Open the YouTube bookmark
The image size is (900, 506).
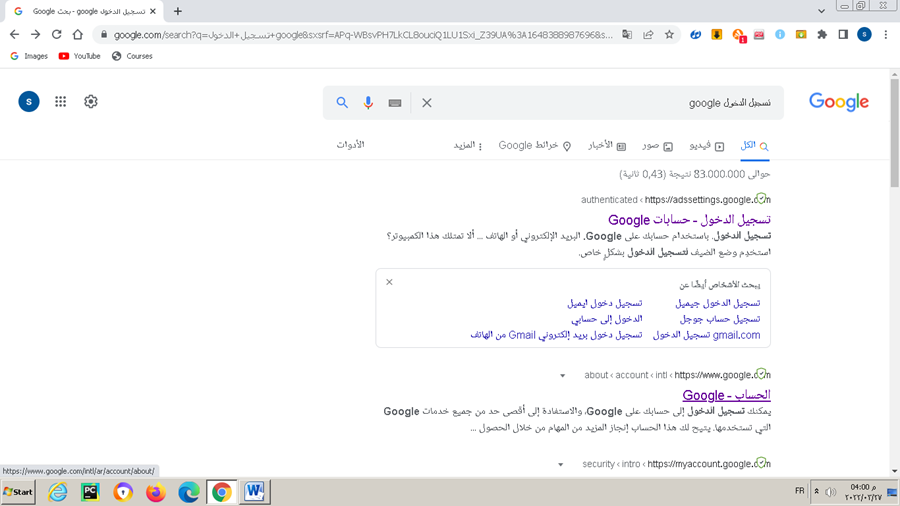[80, 56]
